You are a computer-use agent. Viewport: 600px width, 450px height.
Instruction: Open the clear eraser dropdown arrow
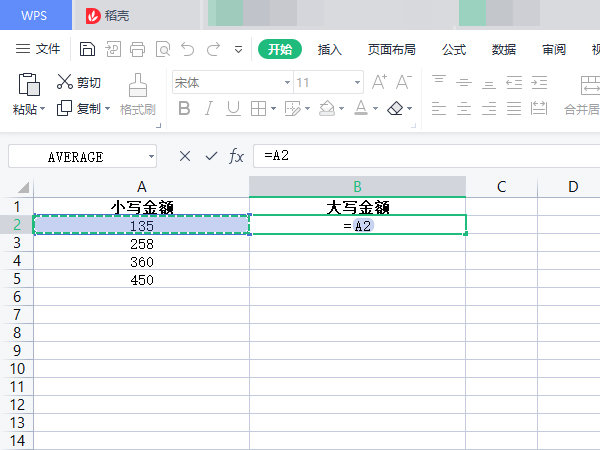coord(409,109)
